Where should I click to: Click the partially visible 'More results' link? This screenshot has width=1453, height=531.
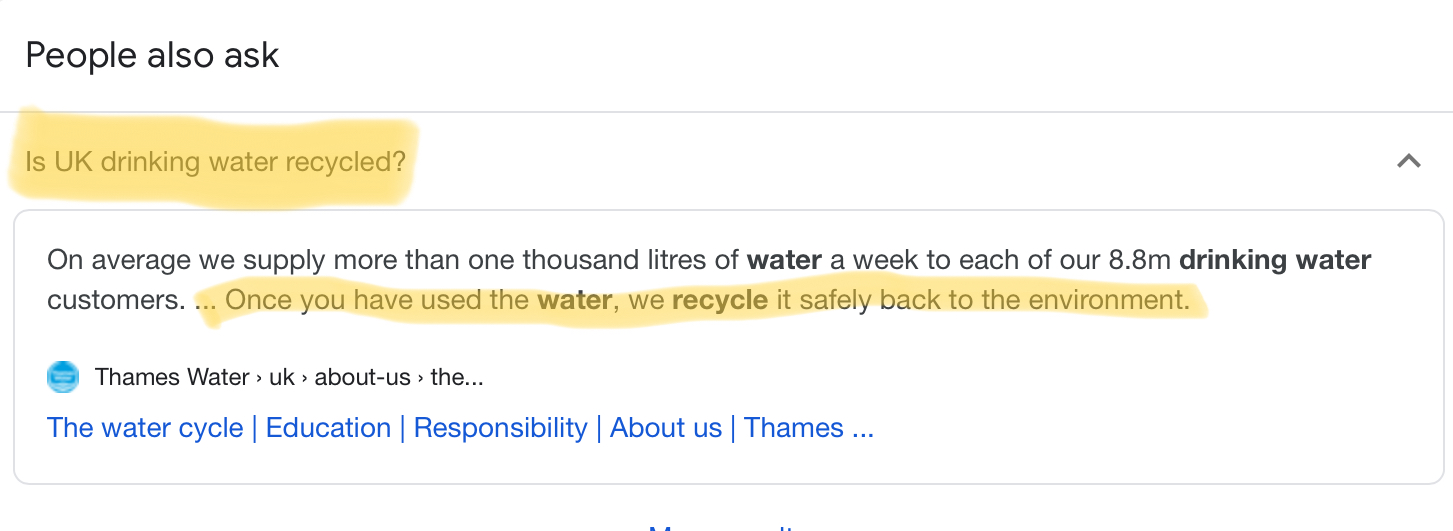(x=722, y=526)
